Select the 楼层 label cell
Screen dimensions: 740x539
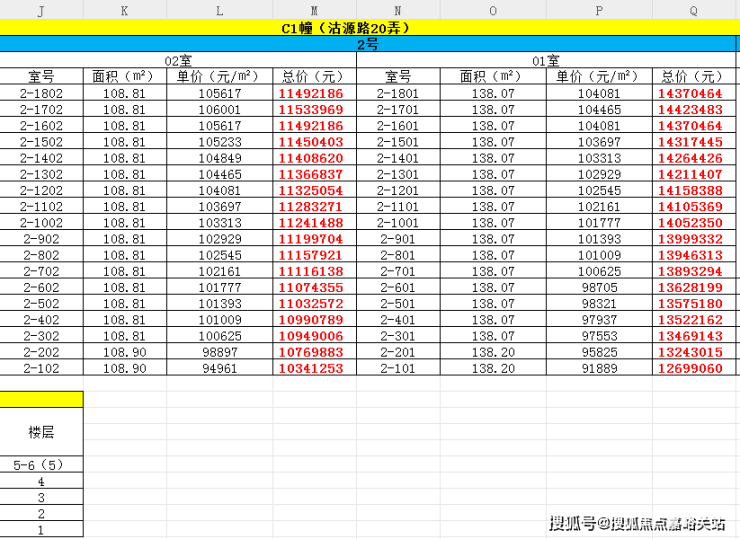click(41, 431)
